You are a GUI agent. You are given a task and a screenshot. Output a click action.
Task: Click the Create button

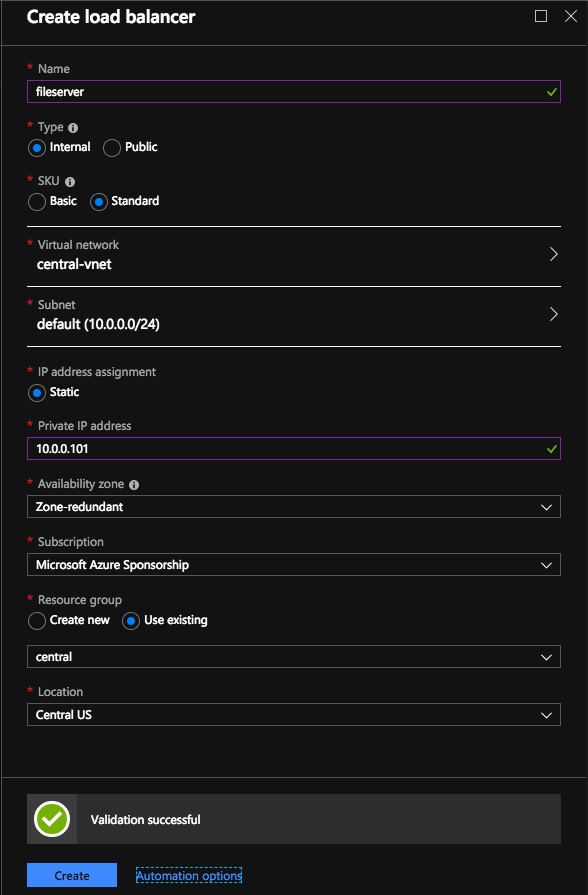71,874
